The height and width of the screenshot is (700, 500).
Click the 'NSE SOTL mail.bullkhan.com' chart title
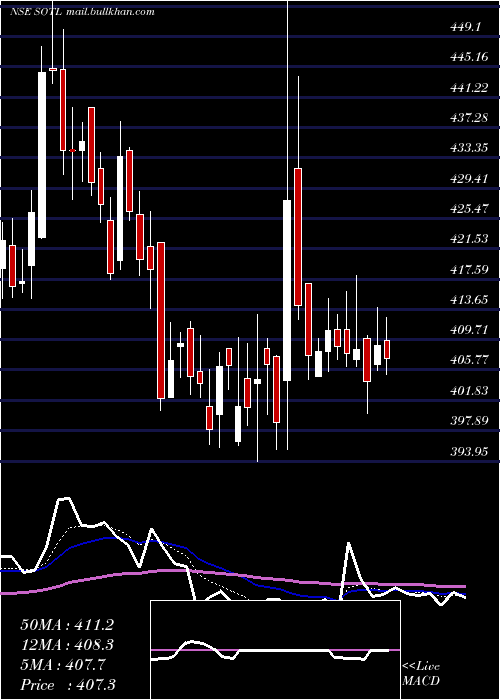click(82, 12)
